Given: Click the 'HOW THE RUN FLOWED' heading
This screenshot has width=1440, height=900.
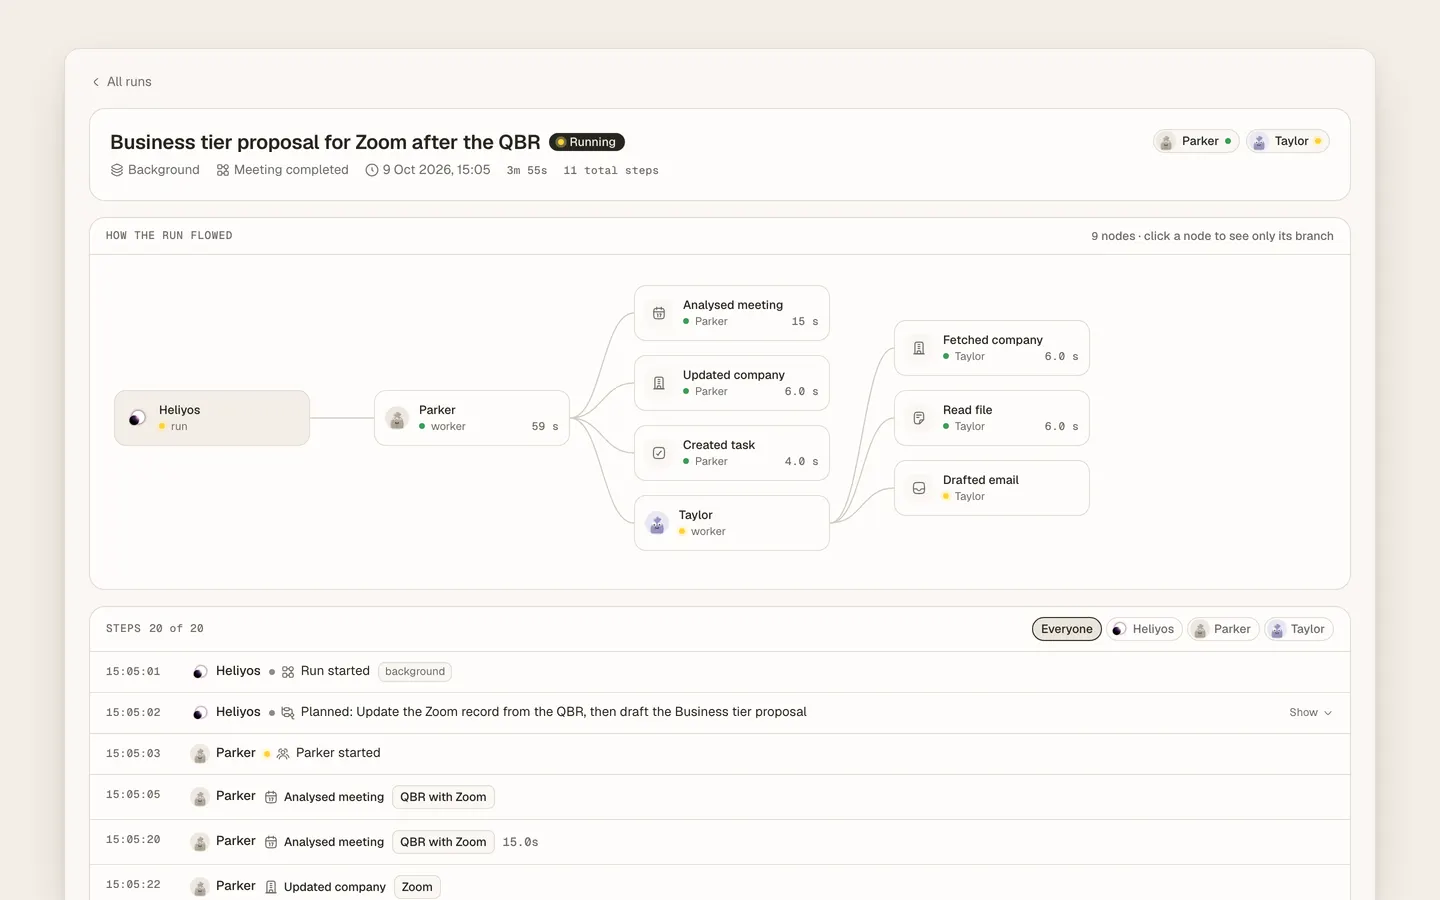Looking at the screenshot, I should point(169,236).
